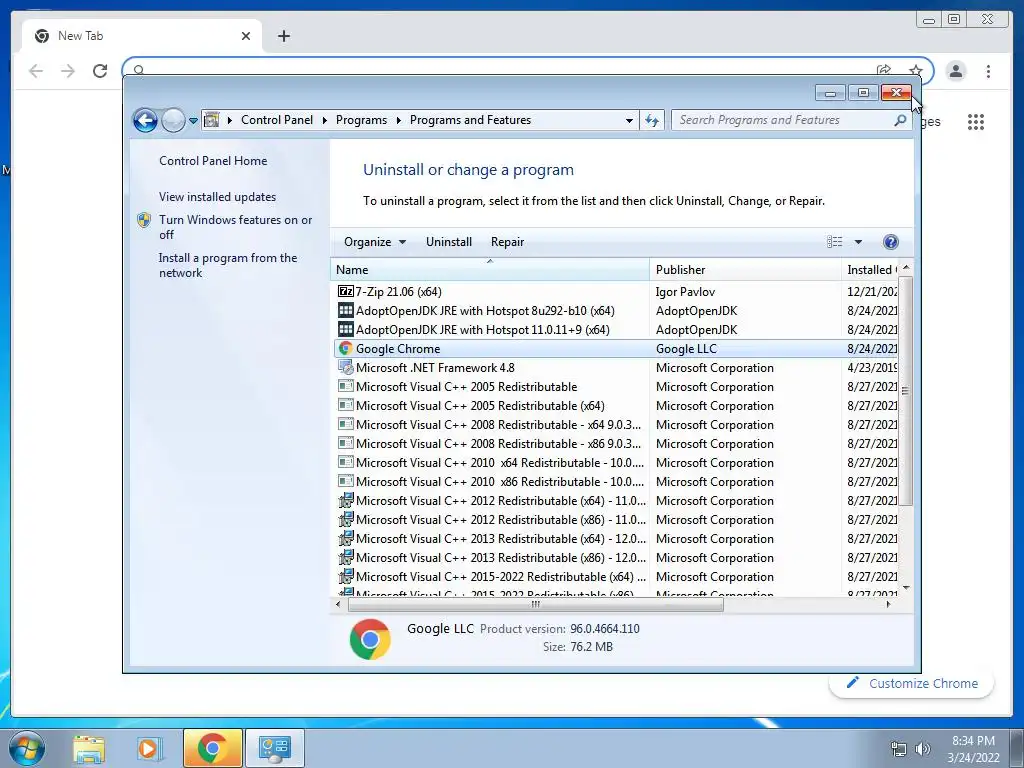Close the New Tab in Chrome
Screen dimensions: 1024x768
(x=246, y=36)
